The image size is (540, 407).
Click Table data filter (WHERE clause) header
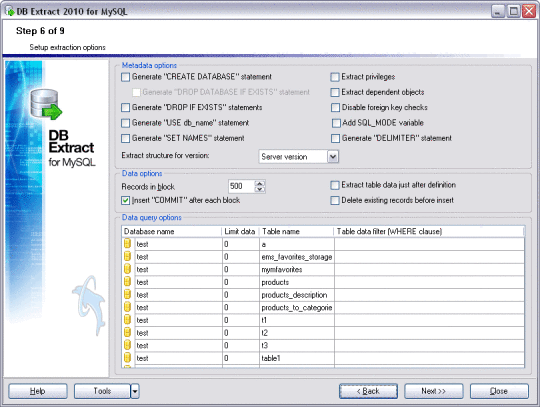[429, 231]
